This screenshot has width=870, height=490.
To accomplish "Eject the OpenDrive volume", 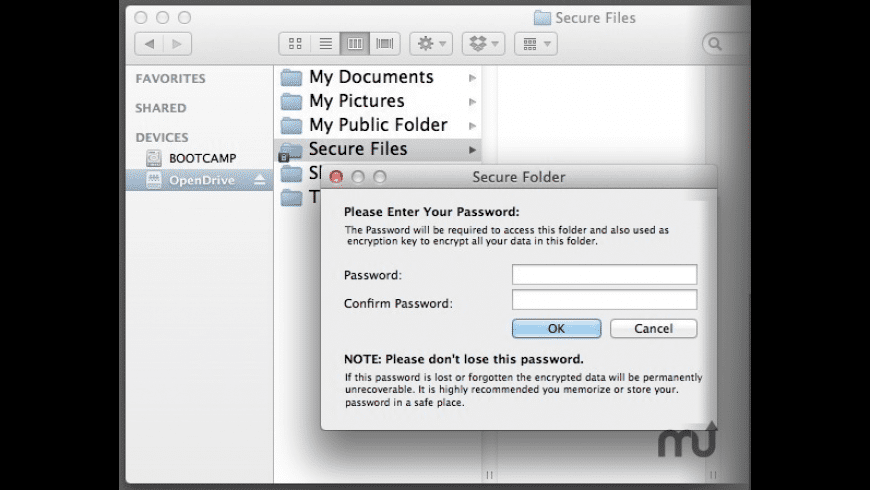I will (260, 181).
